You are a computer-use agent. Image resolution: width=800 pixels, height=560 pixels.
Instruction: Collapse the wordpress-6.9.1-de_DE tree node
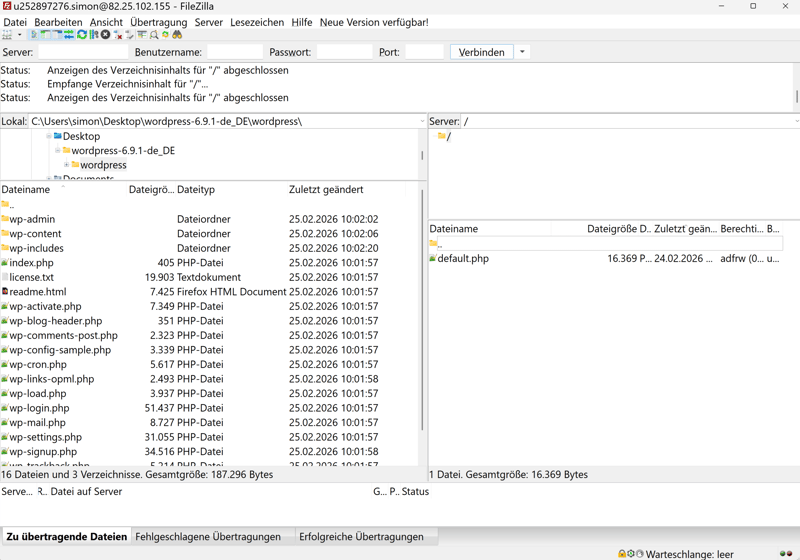(57, 151)
